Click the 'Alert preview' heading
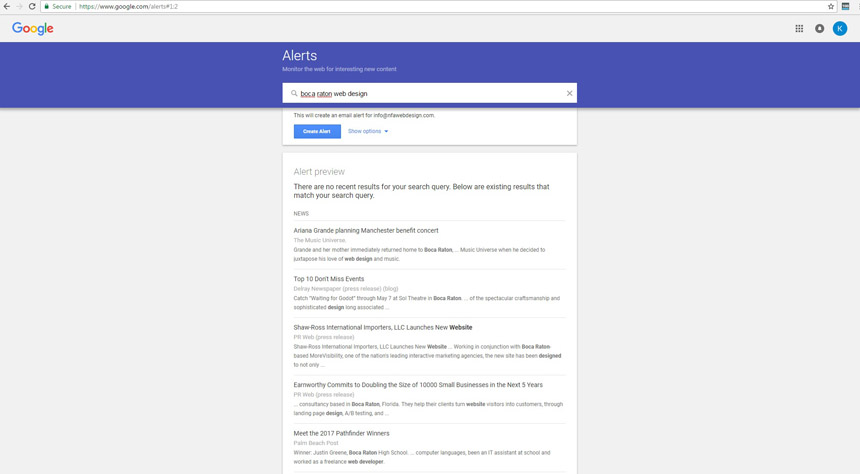The height and width of the screenshot is (474, 860). 319,172
